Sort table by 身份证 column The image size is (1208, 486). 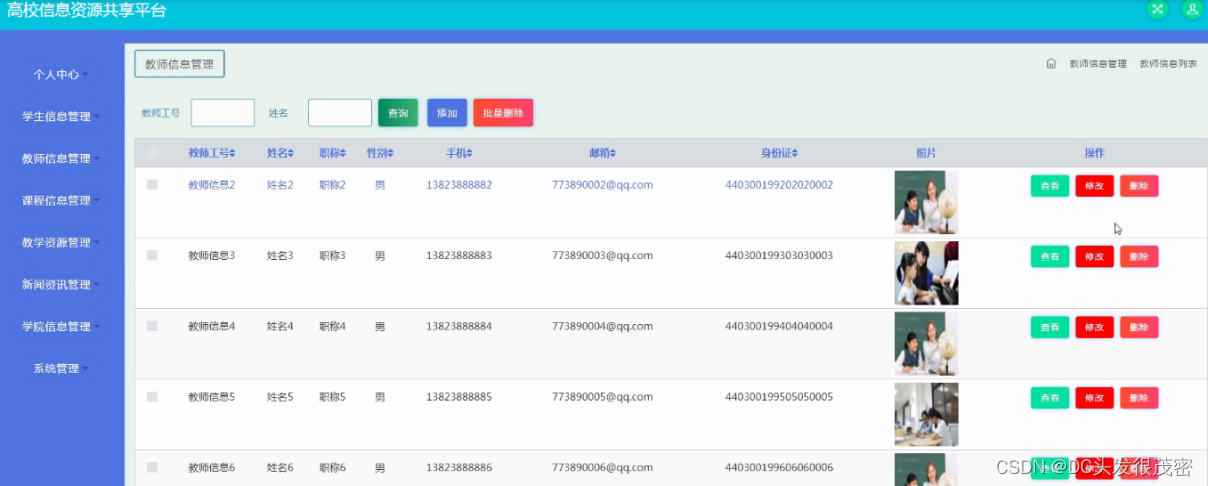pos(779,153)
